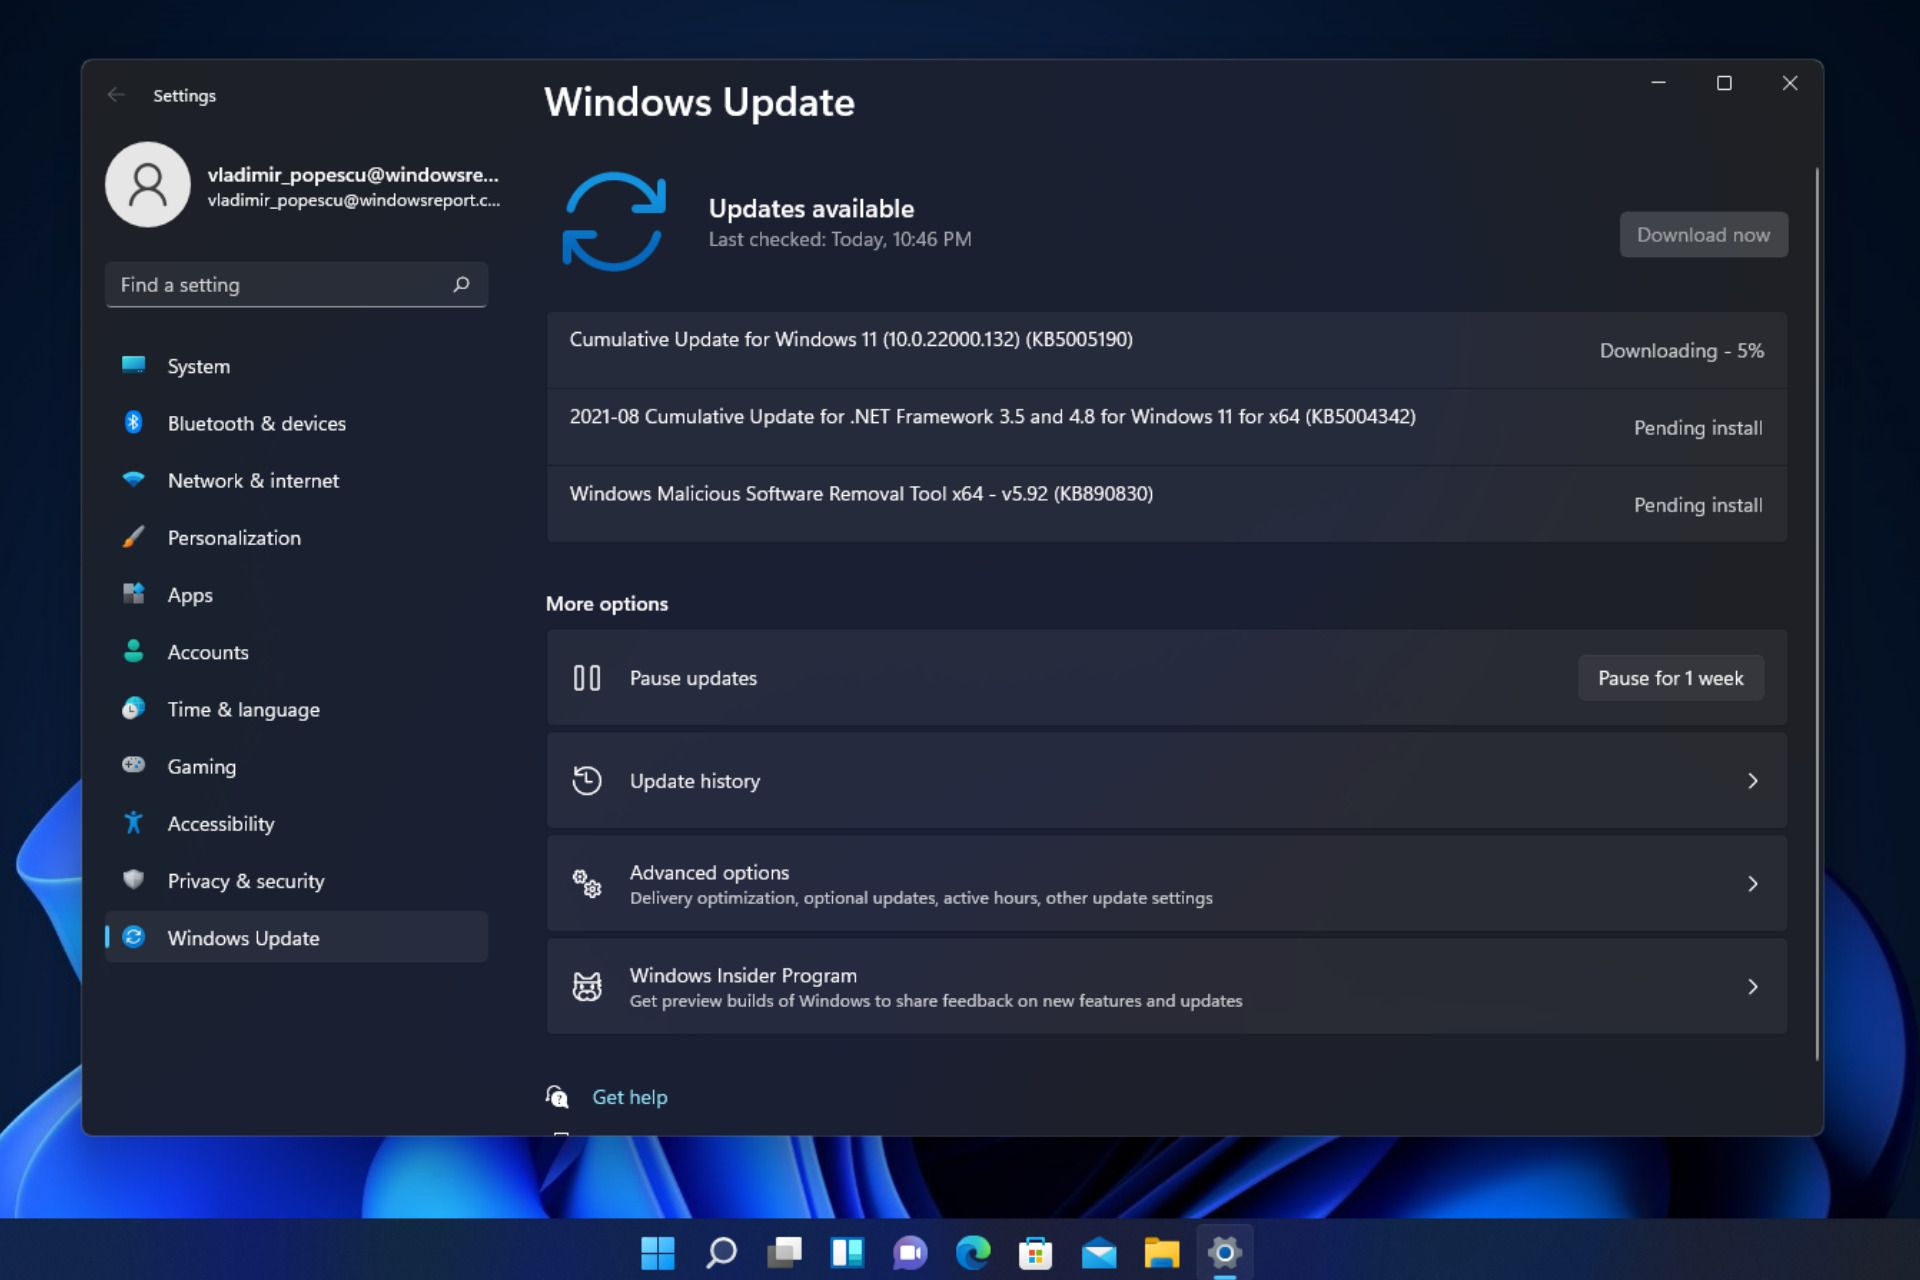The width and height of the screenshot is (1920, 1280).
Task: Click the Updates available heading
Action: pyautogui.click(x=811, y=208)
